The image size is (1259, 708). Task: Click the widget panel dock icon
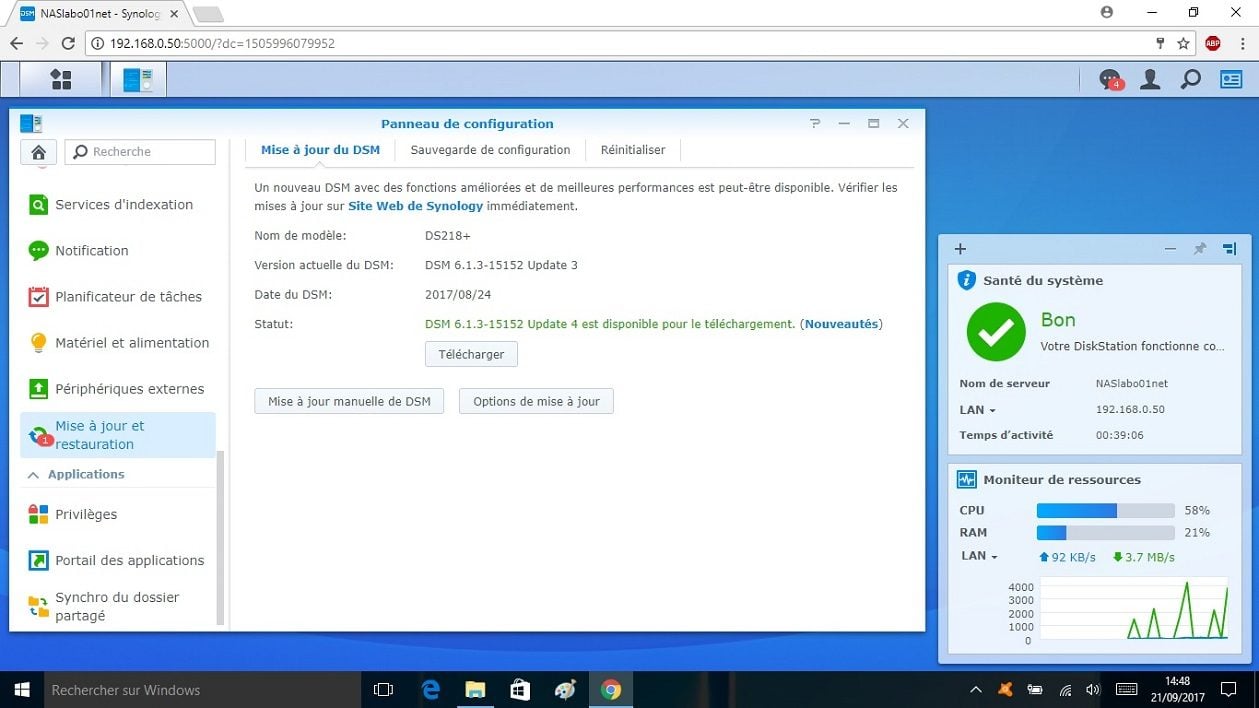click(x=1230, y=249)
